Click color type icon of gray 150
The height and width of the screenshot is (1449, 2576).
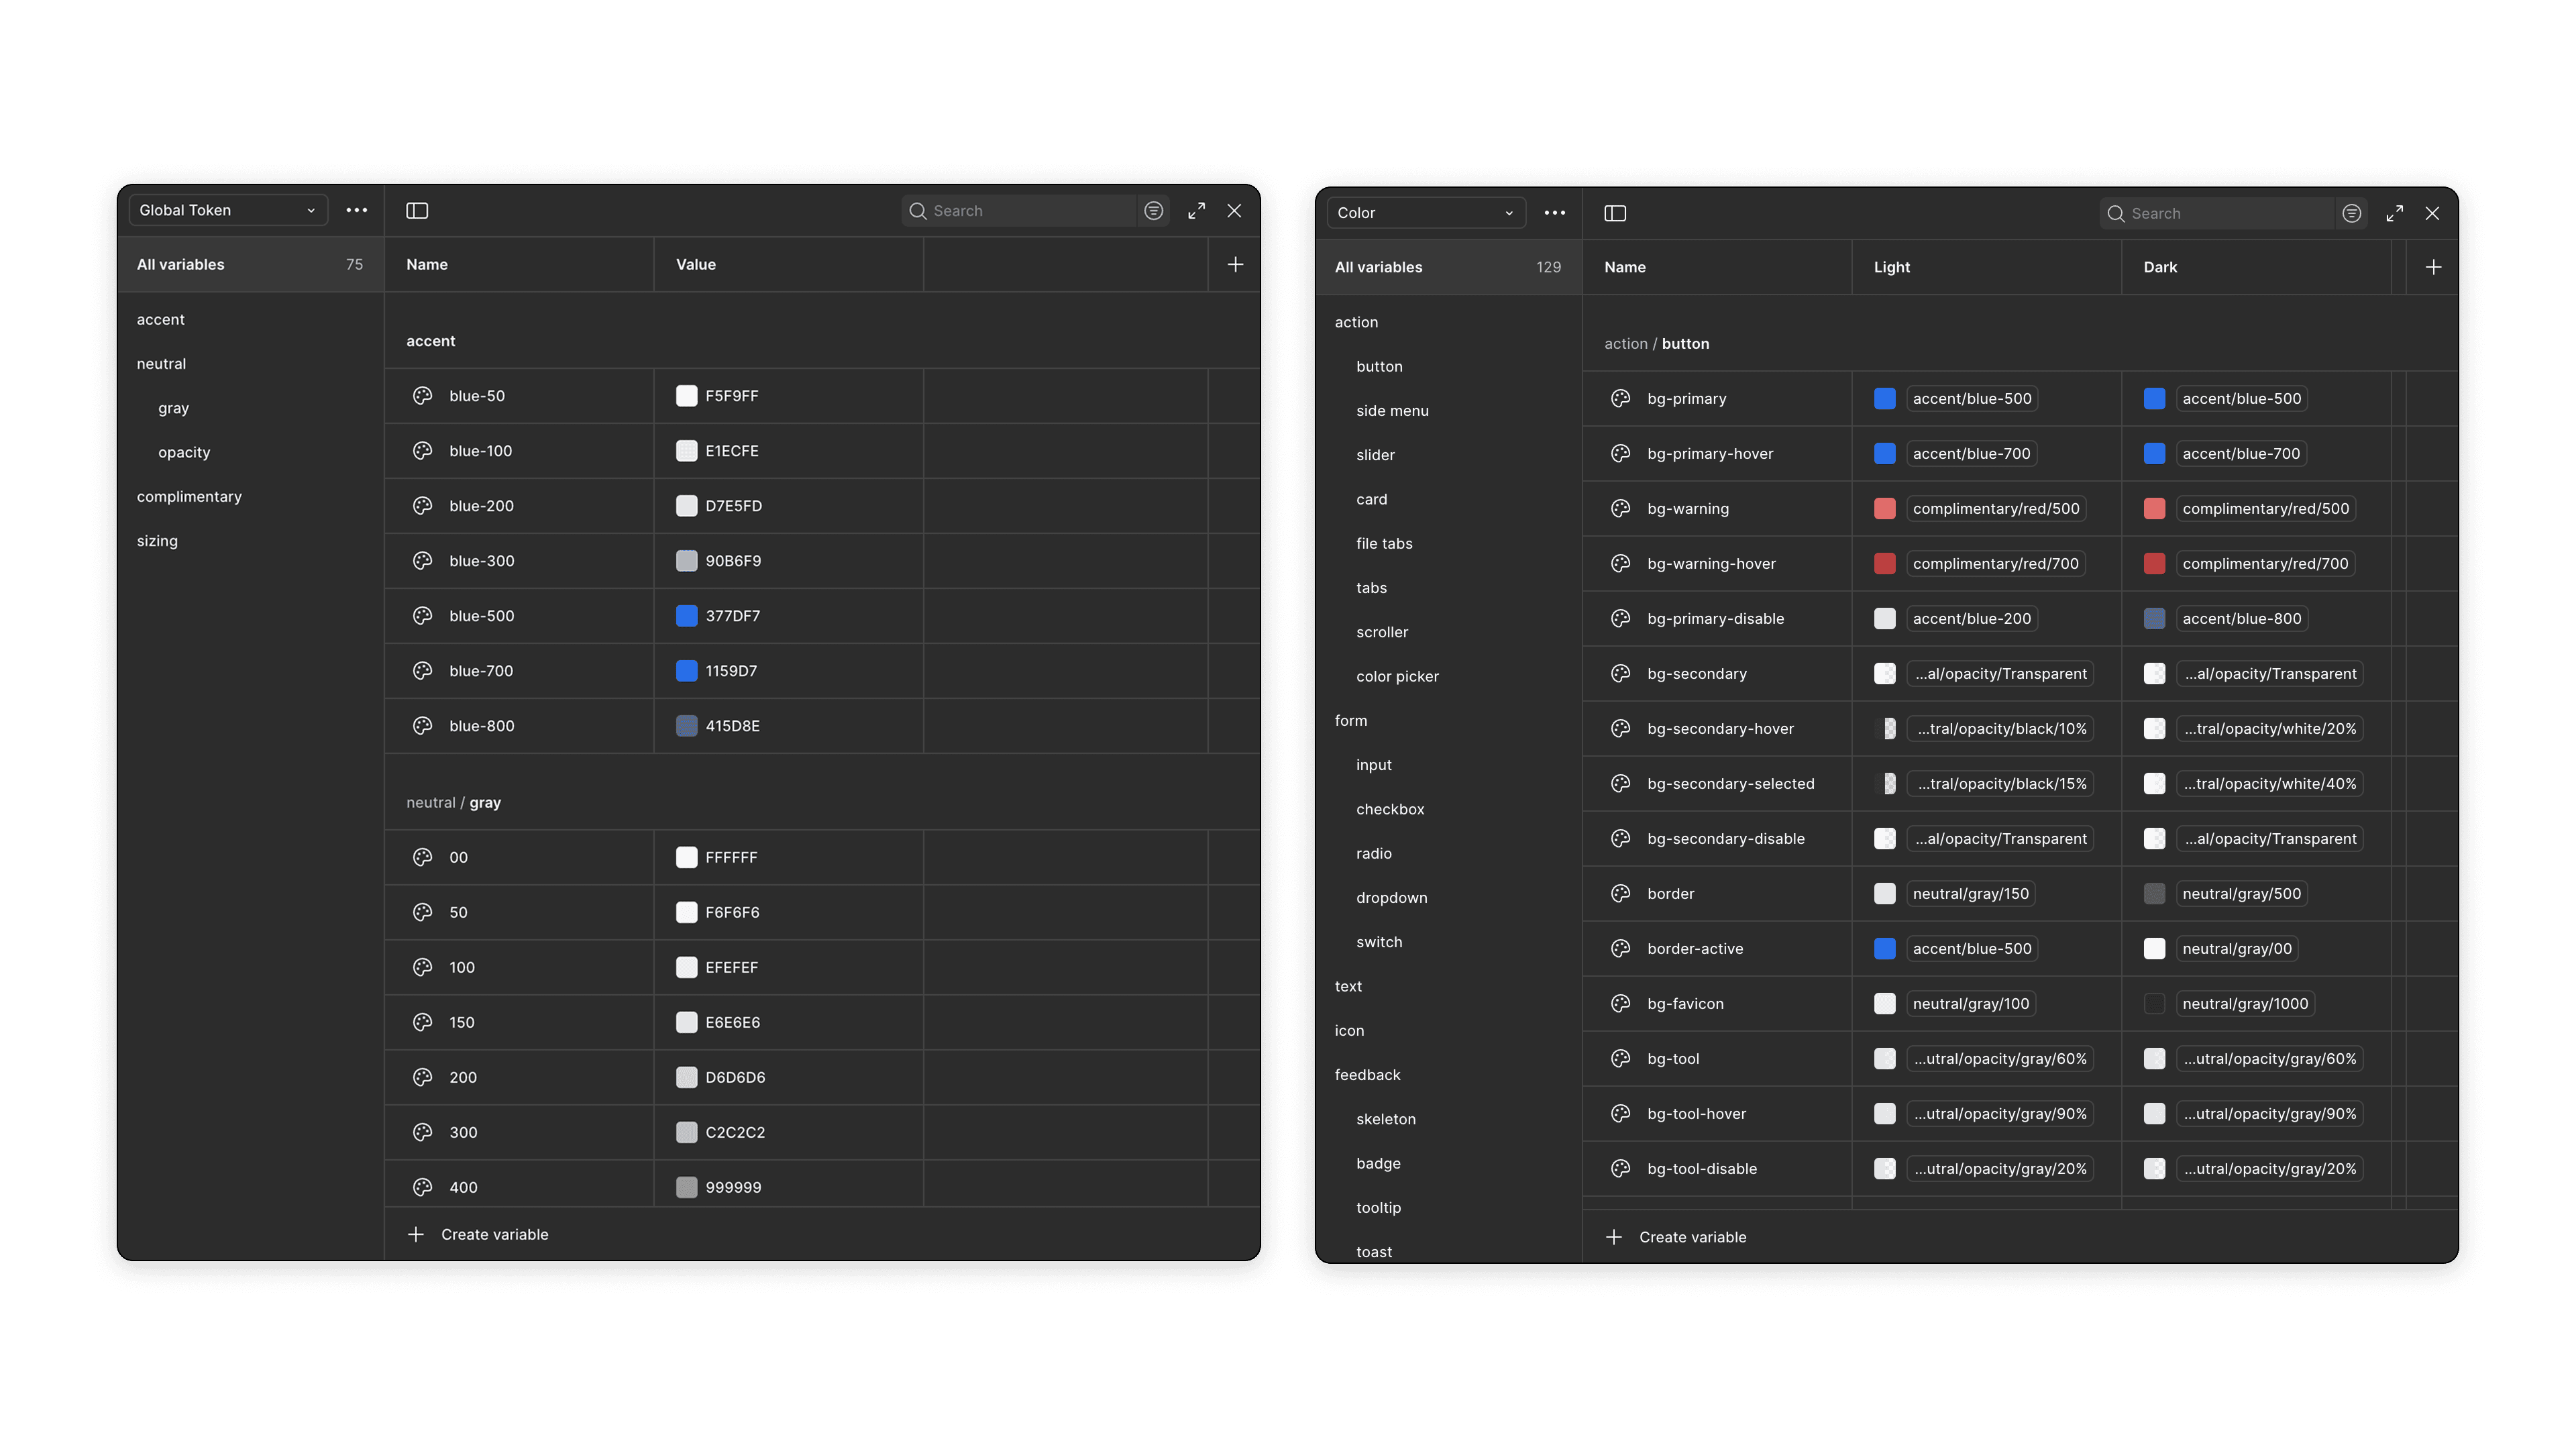point(422,1022)
